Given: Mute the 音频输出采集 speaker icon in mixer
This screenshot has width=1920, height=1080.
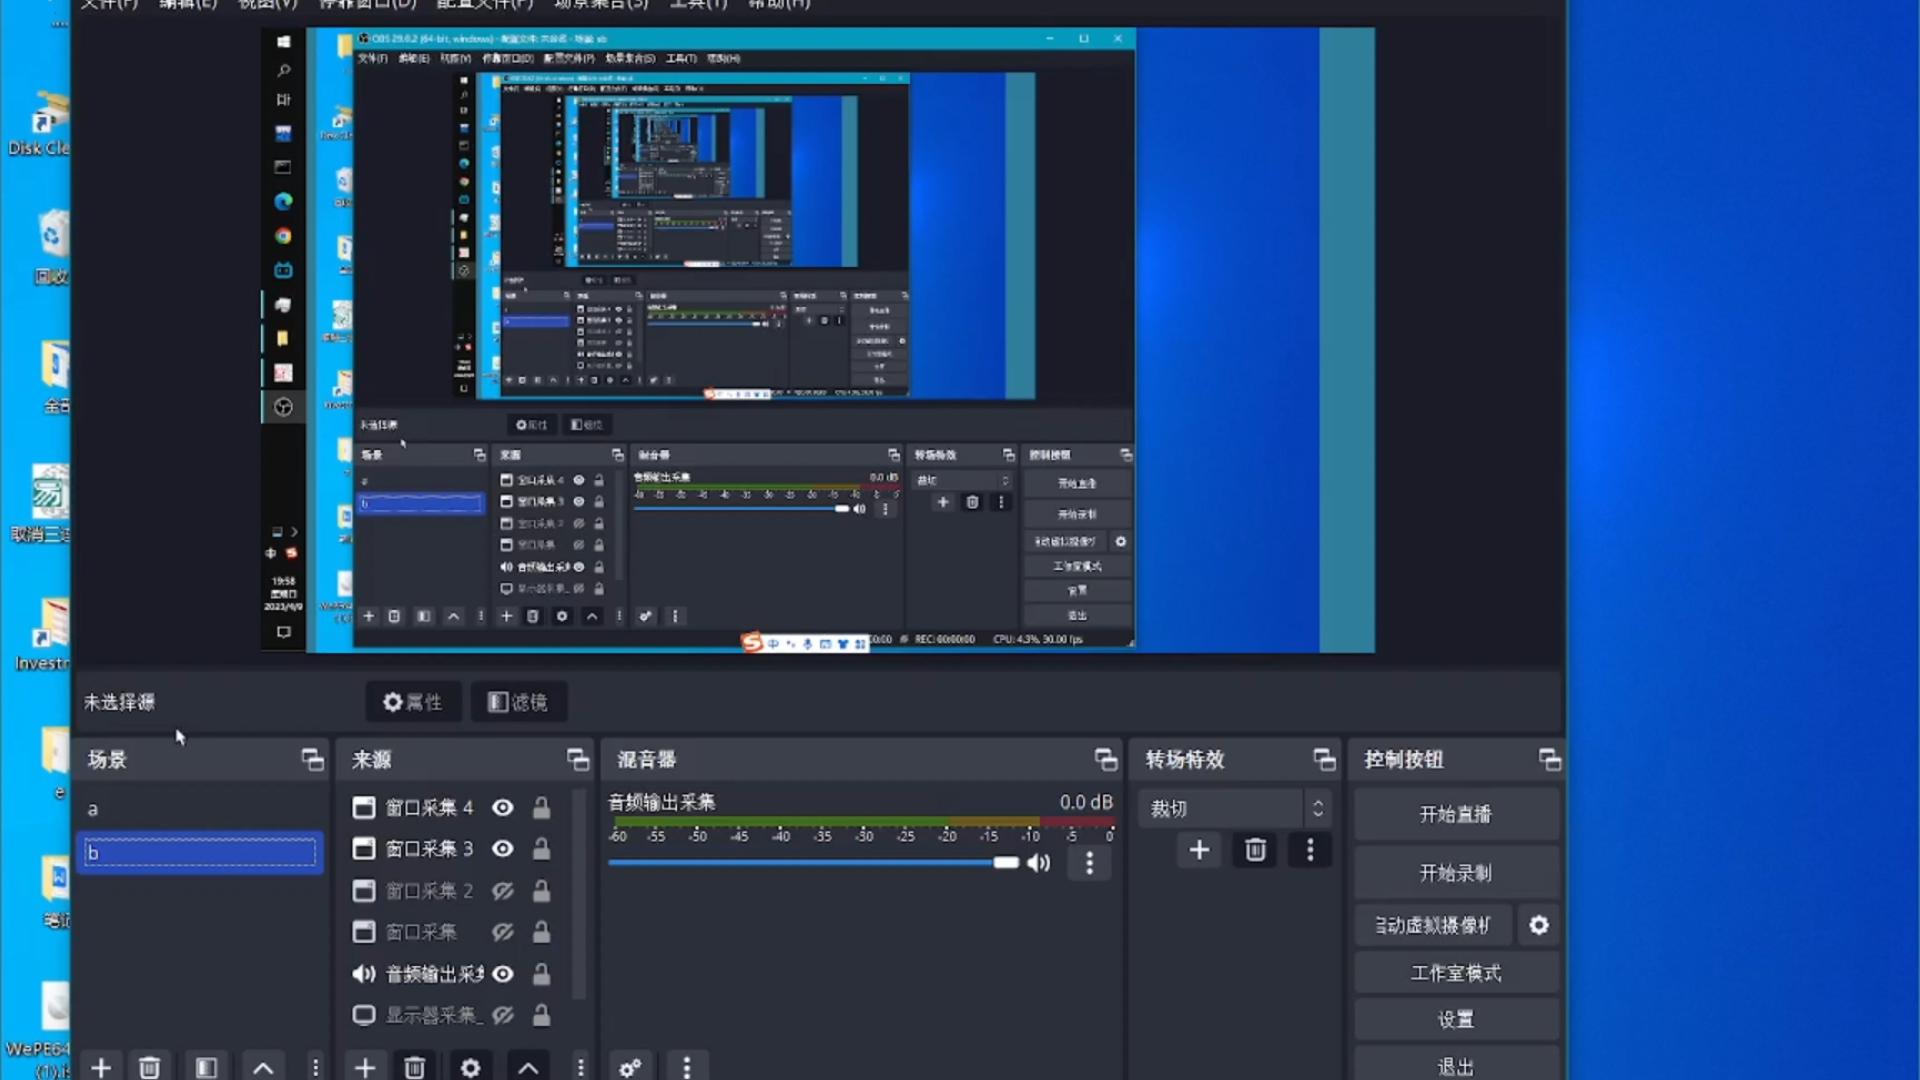Looking at the screenshot, I should pos(1039,863).
